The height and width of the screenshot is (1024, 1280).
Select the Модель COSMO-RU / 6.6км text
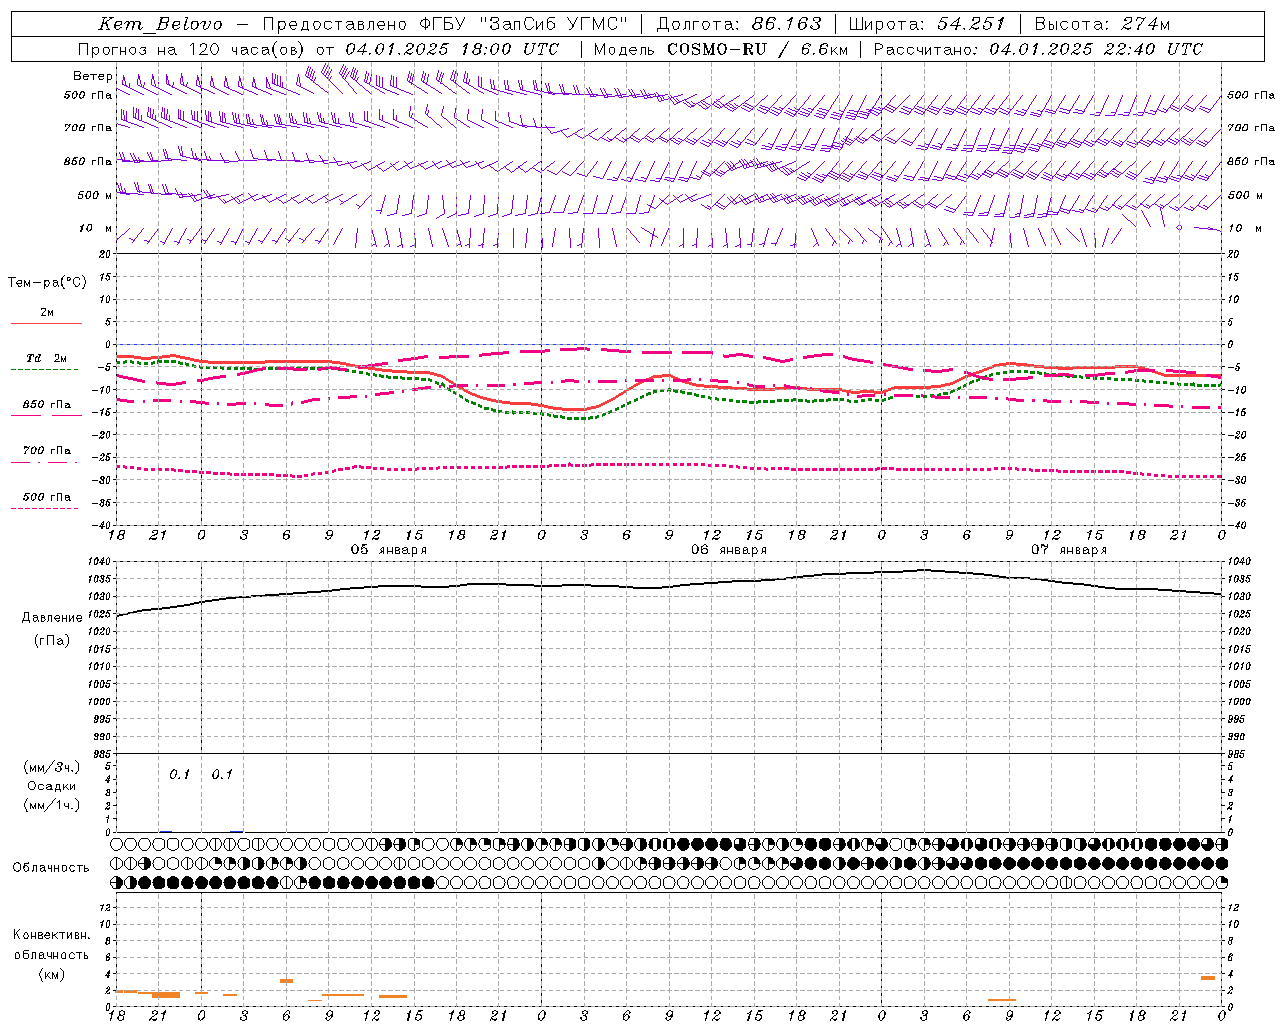[720, 49]
